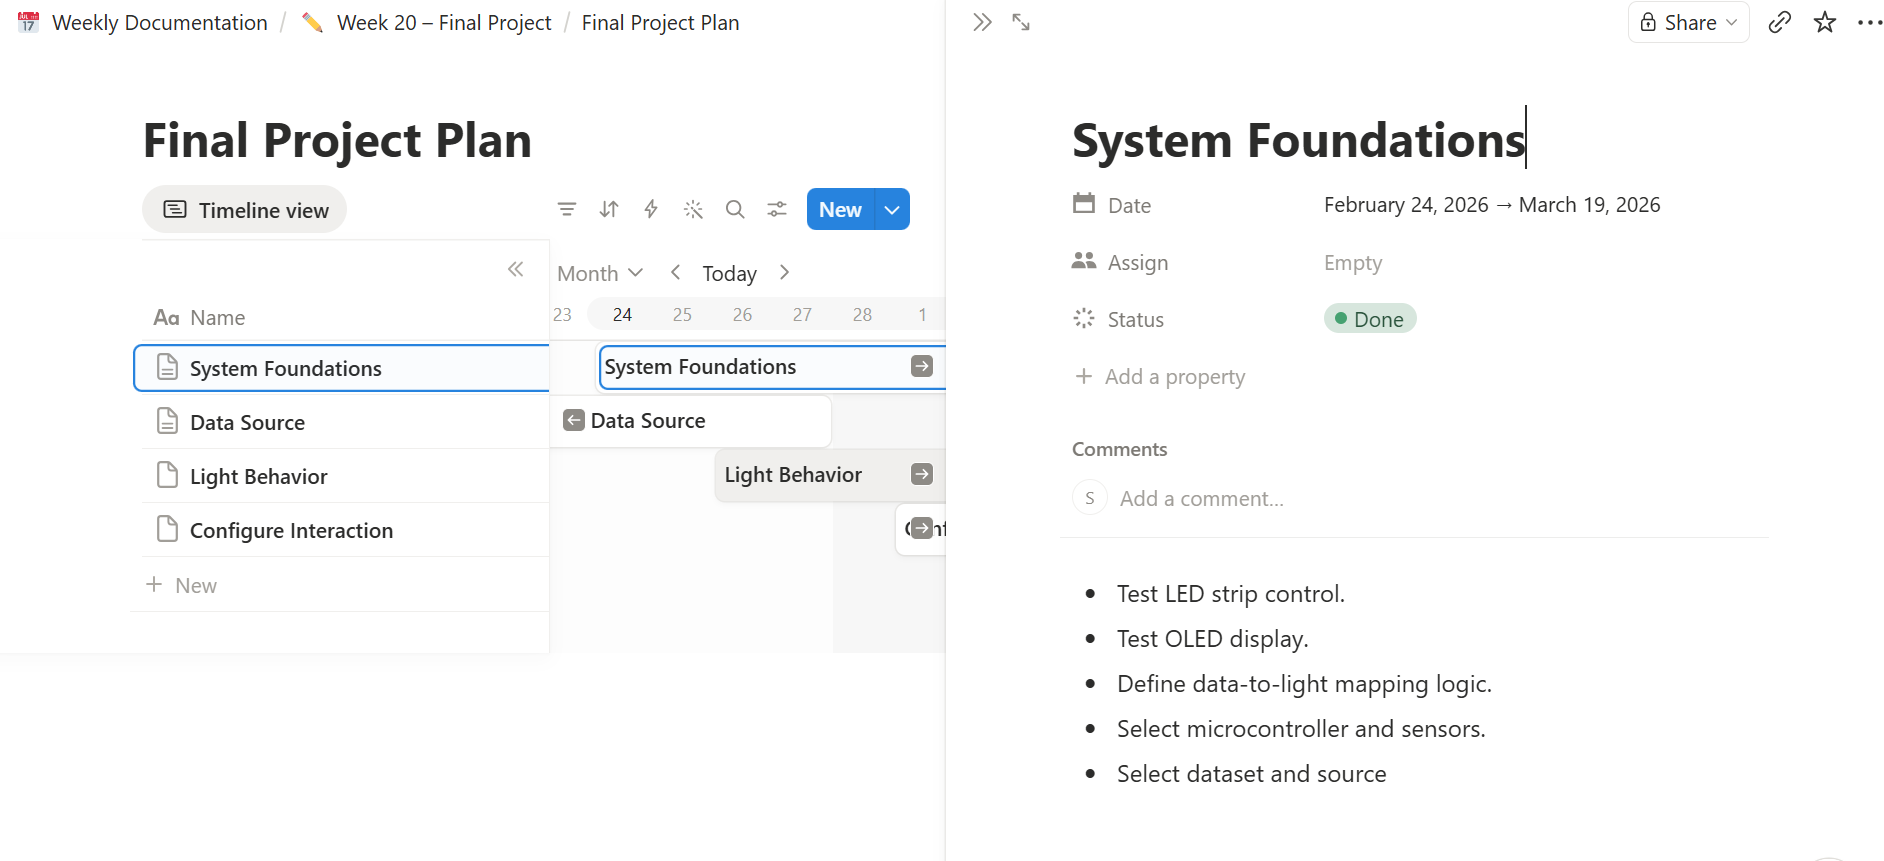Open the Done status selector
Screen dimensions: 1884x861
[x=1370, y=319]
